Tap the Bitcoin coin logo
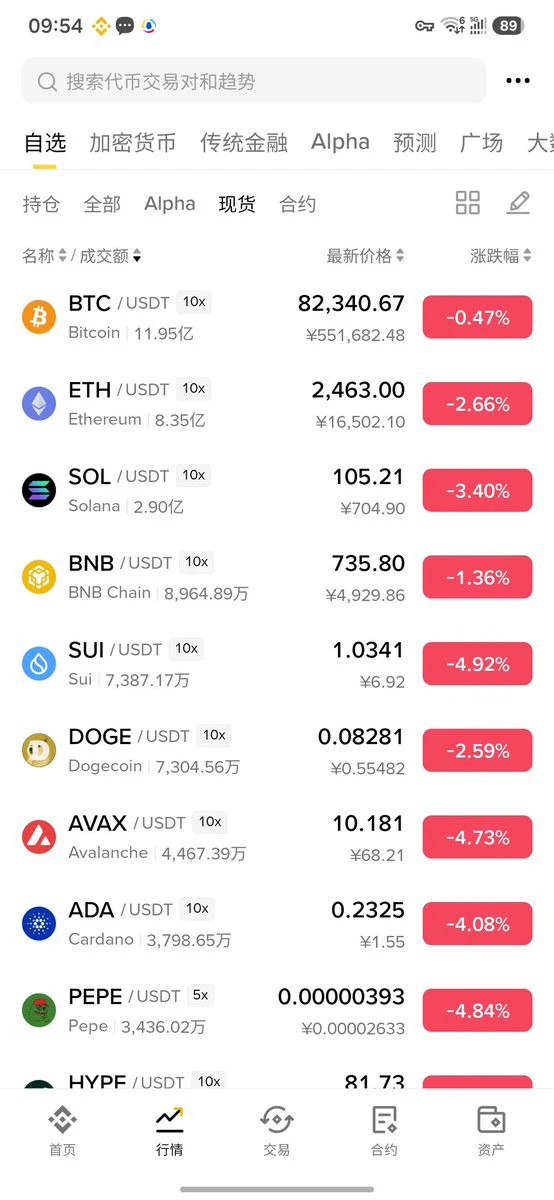 coord(39,317)
